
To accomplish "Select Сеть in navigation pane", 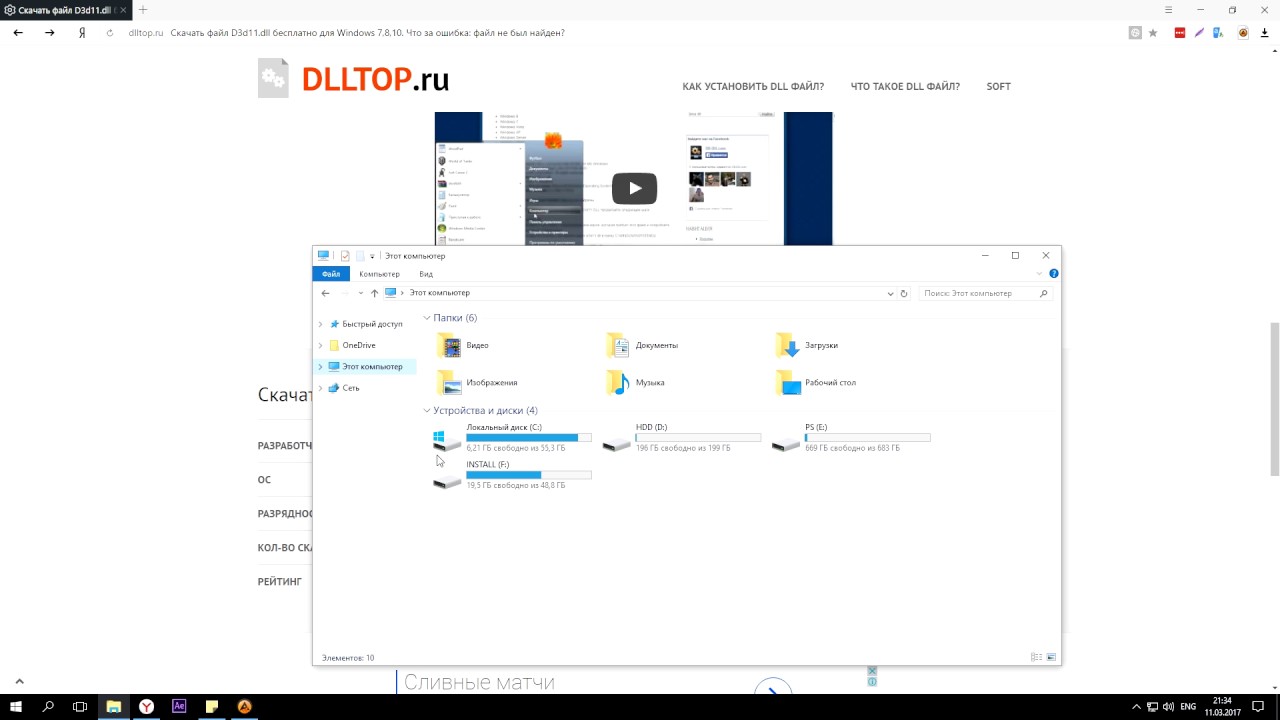I will 351,388.
